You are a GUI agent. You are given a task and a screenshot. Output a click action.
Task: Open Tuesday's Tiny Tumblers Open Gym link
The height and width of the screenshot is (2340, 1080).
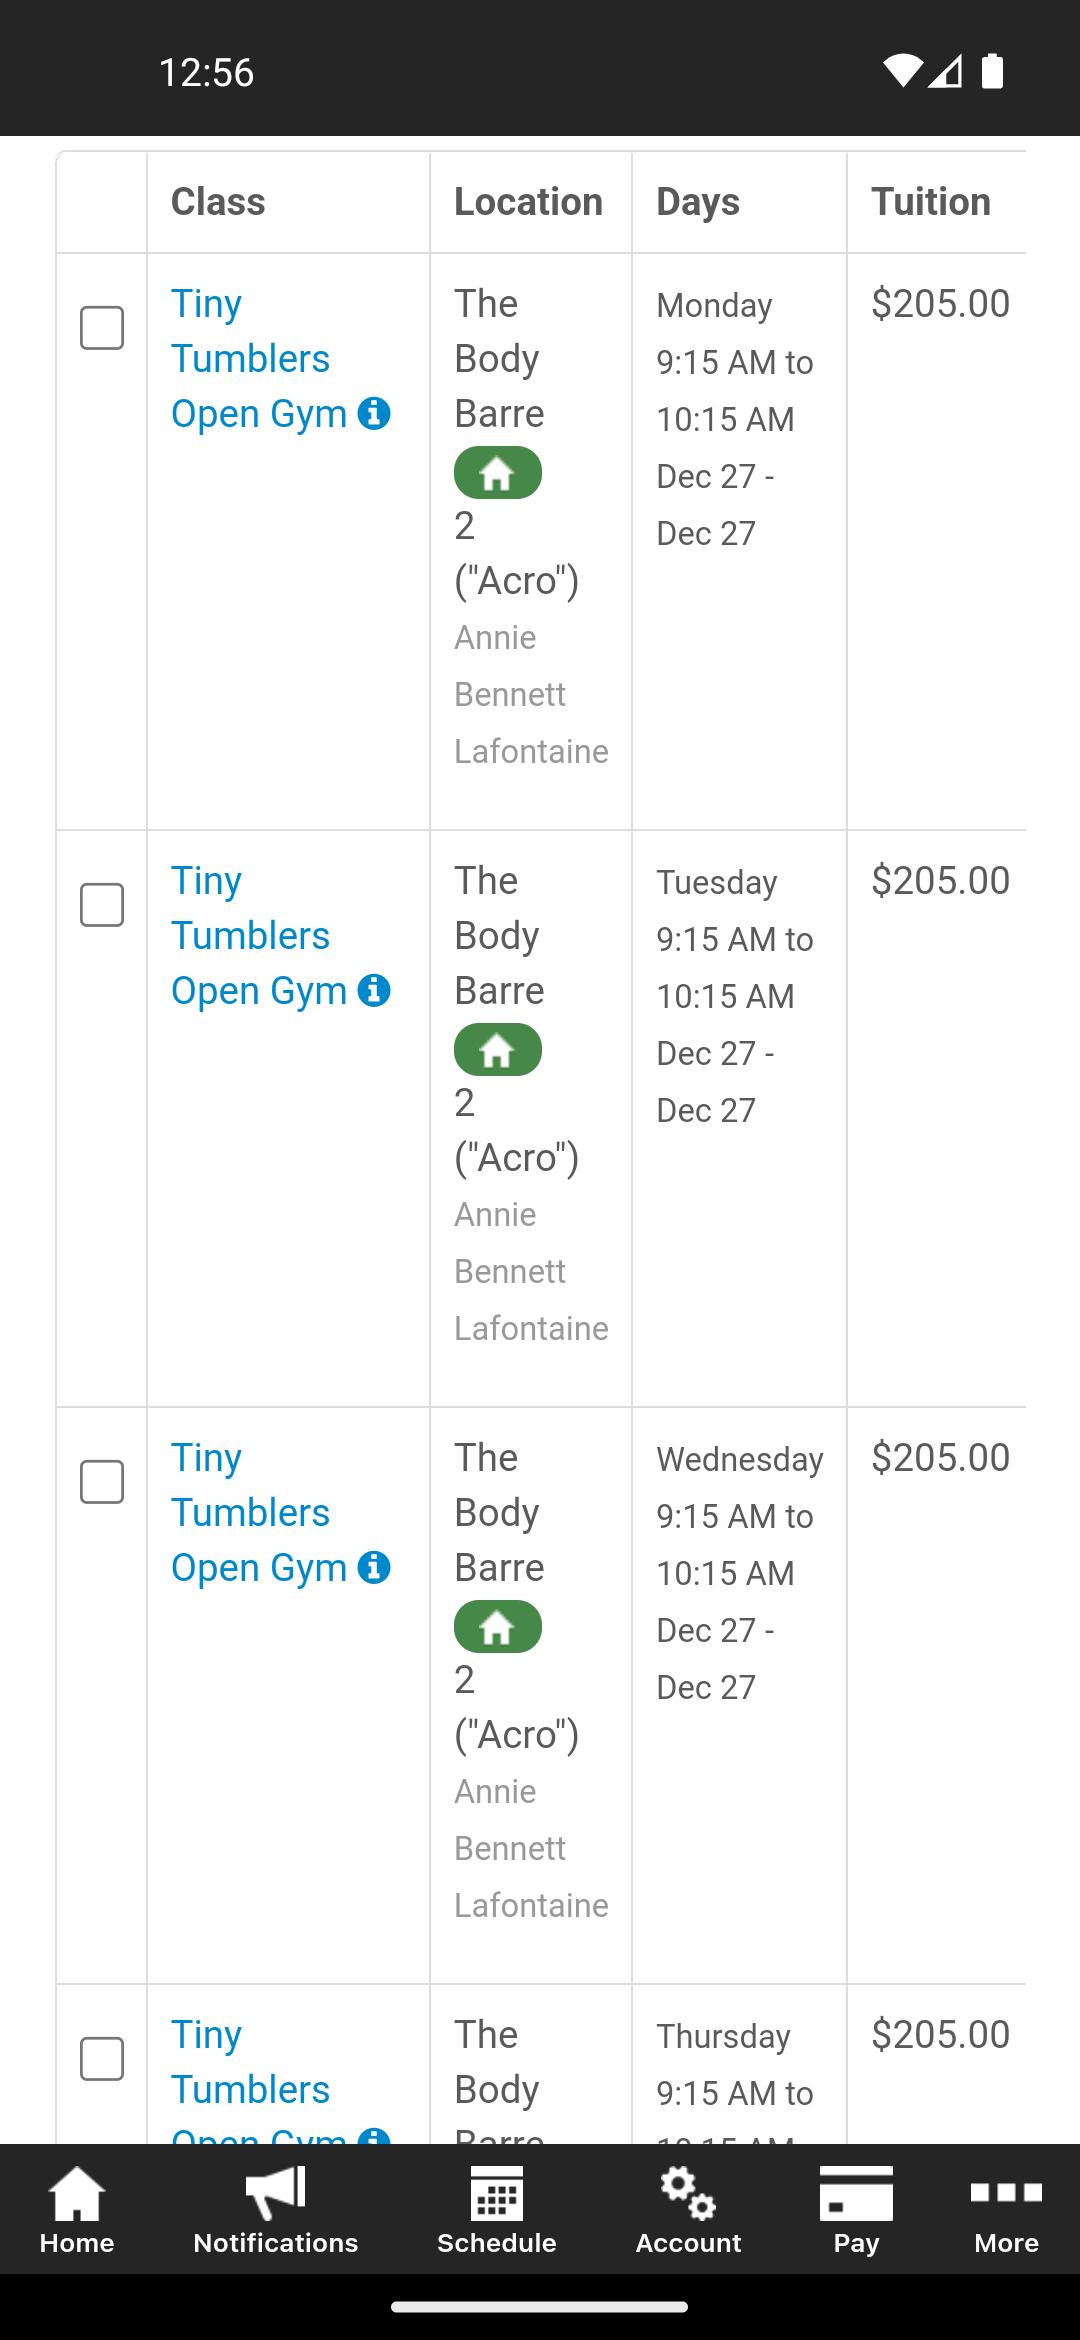[250, 936]
